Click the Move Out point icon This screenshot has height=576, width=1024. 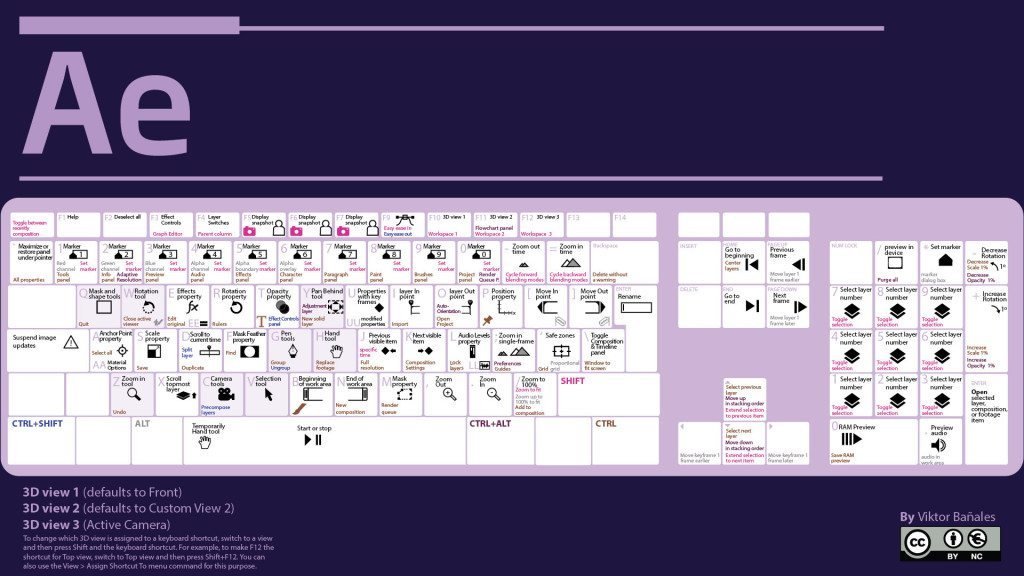coord(595,308)
